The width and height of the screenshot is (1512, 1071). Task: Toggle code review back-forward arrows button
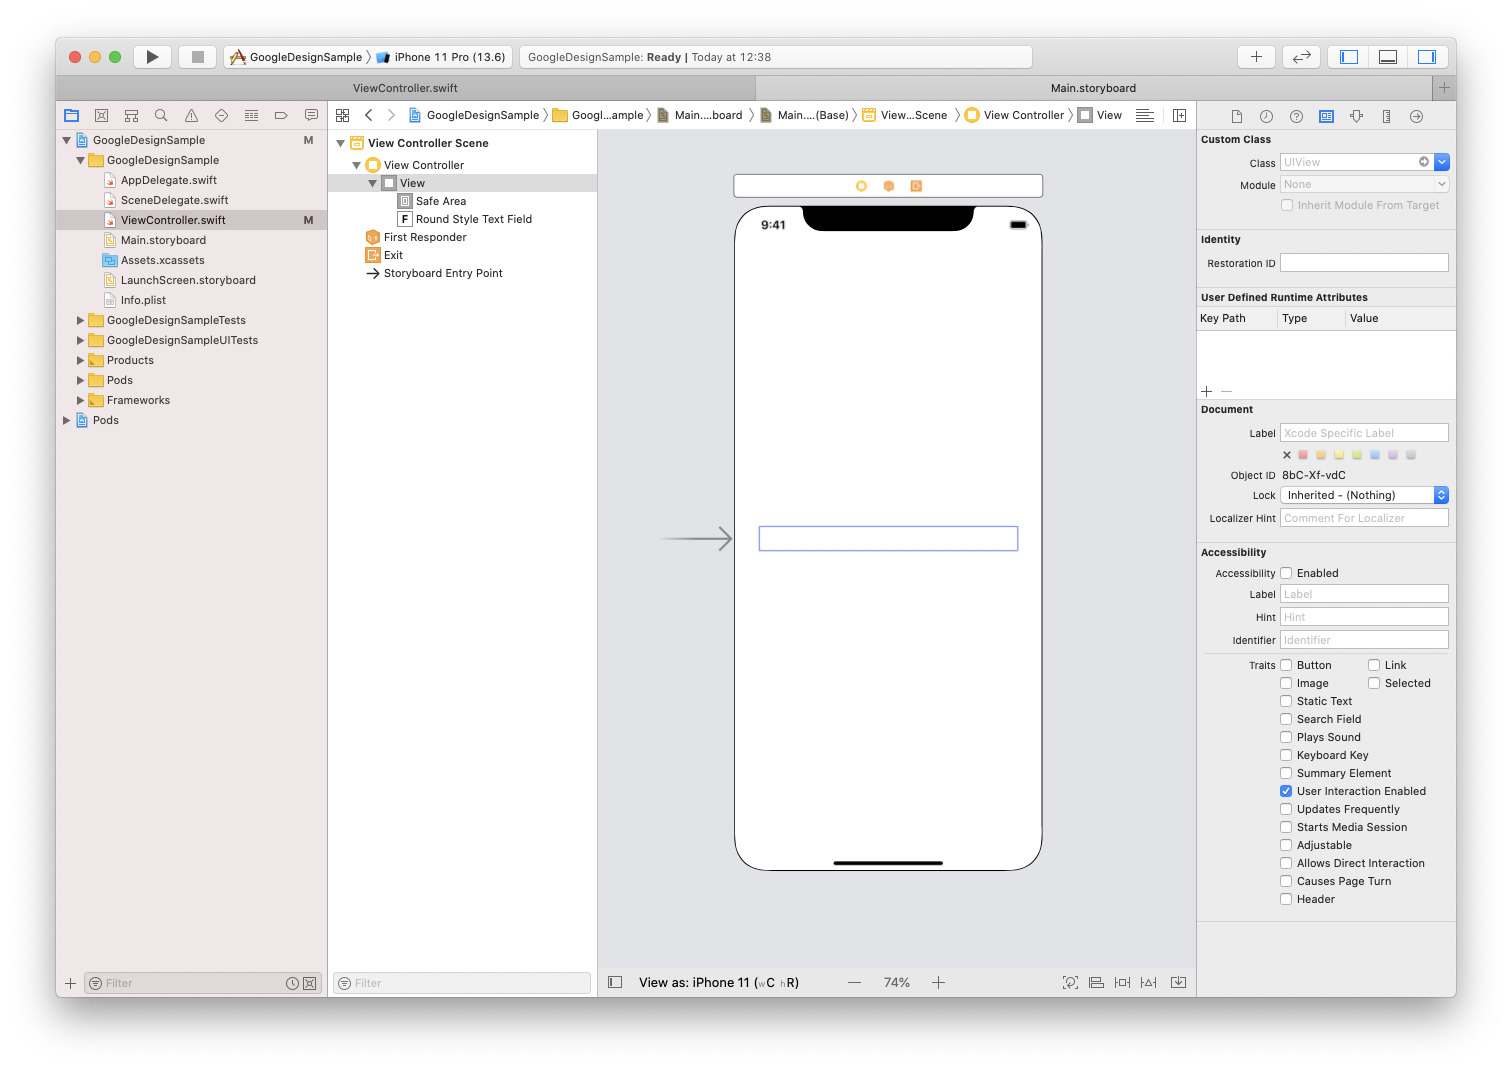click(1301, 57)
